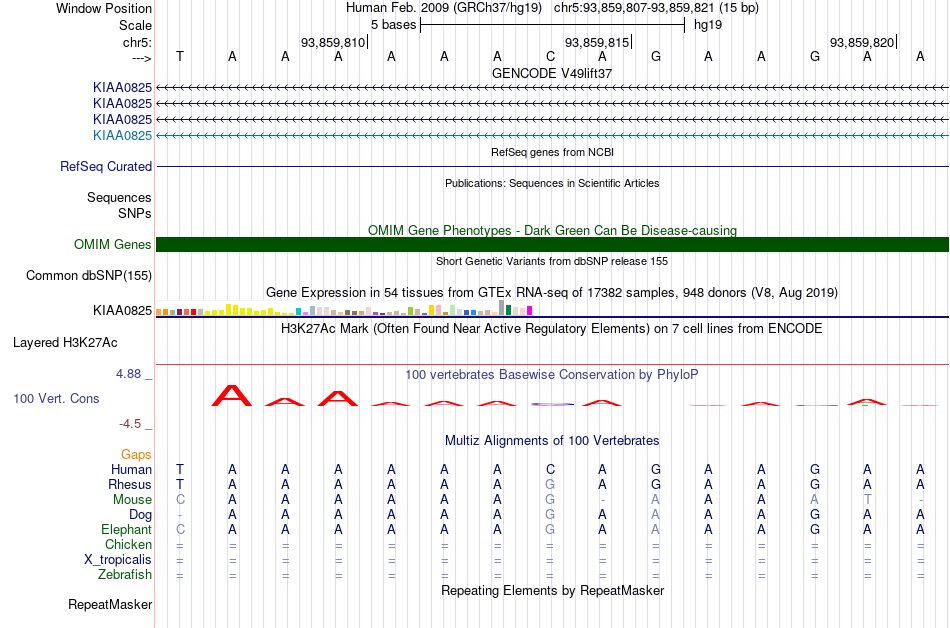Click the Dog species label
This screenshot has width=950, height=628.
141,515
